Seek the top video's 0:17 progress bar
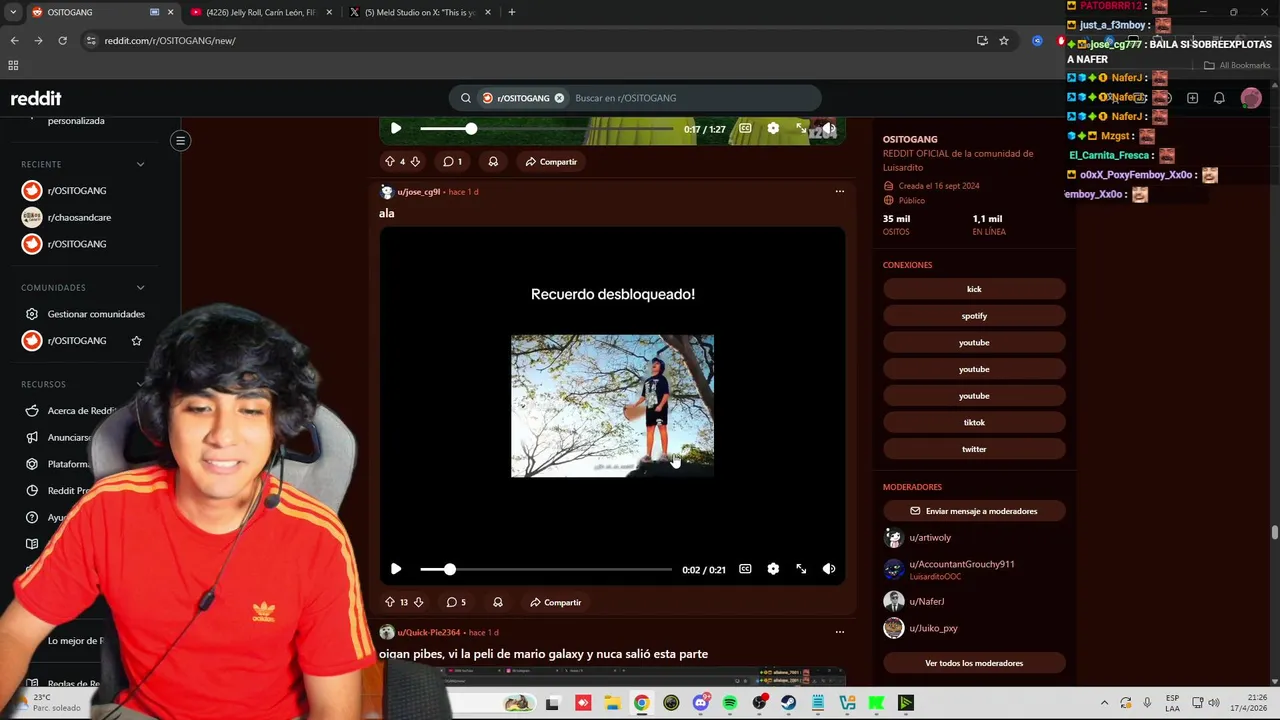Viewport: 1280px width, 720px height. click(x=546, y=129)
